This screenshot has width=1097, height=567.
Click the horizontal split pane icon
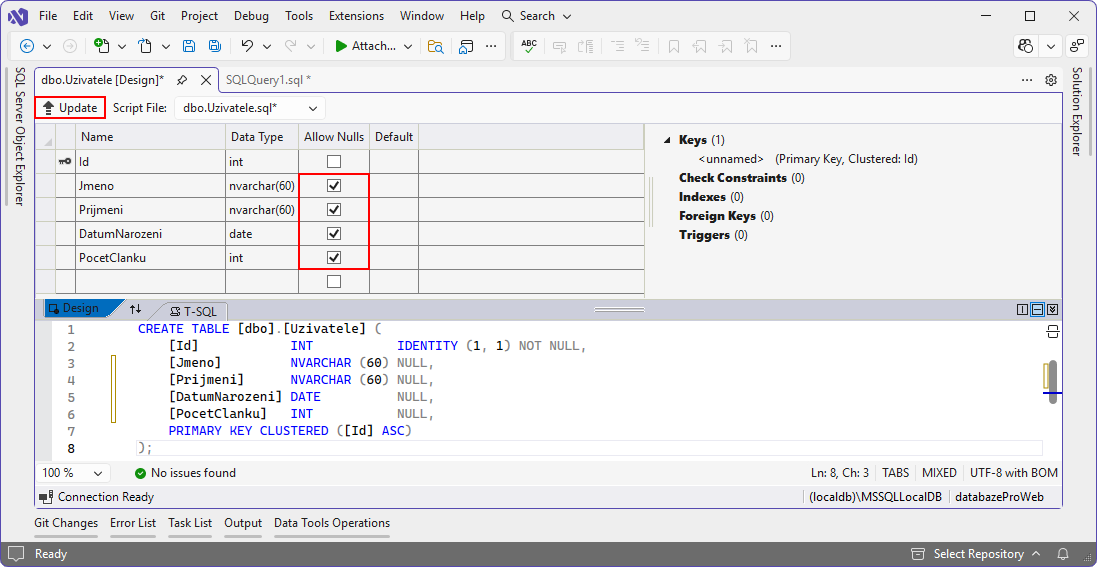click(1038, 309)
